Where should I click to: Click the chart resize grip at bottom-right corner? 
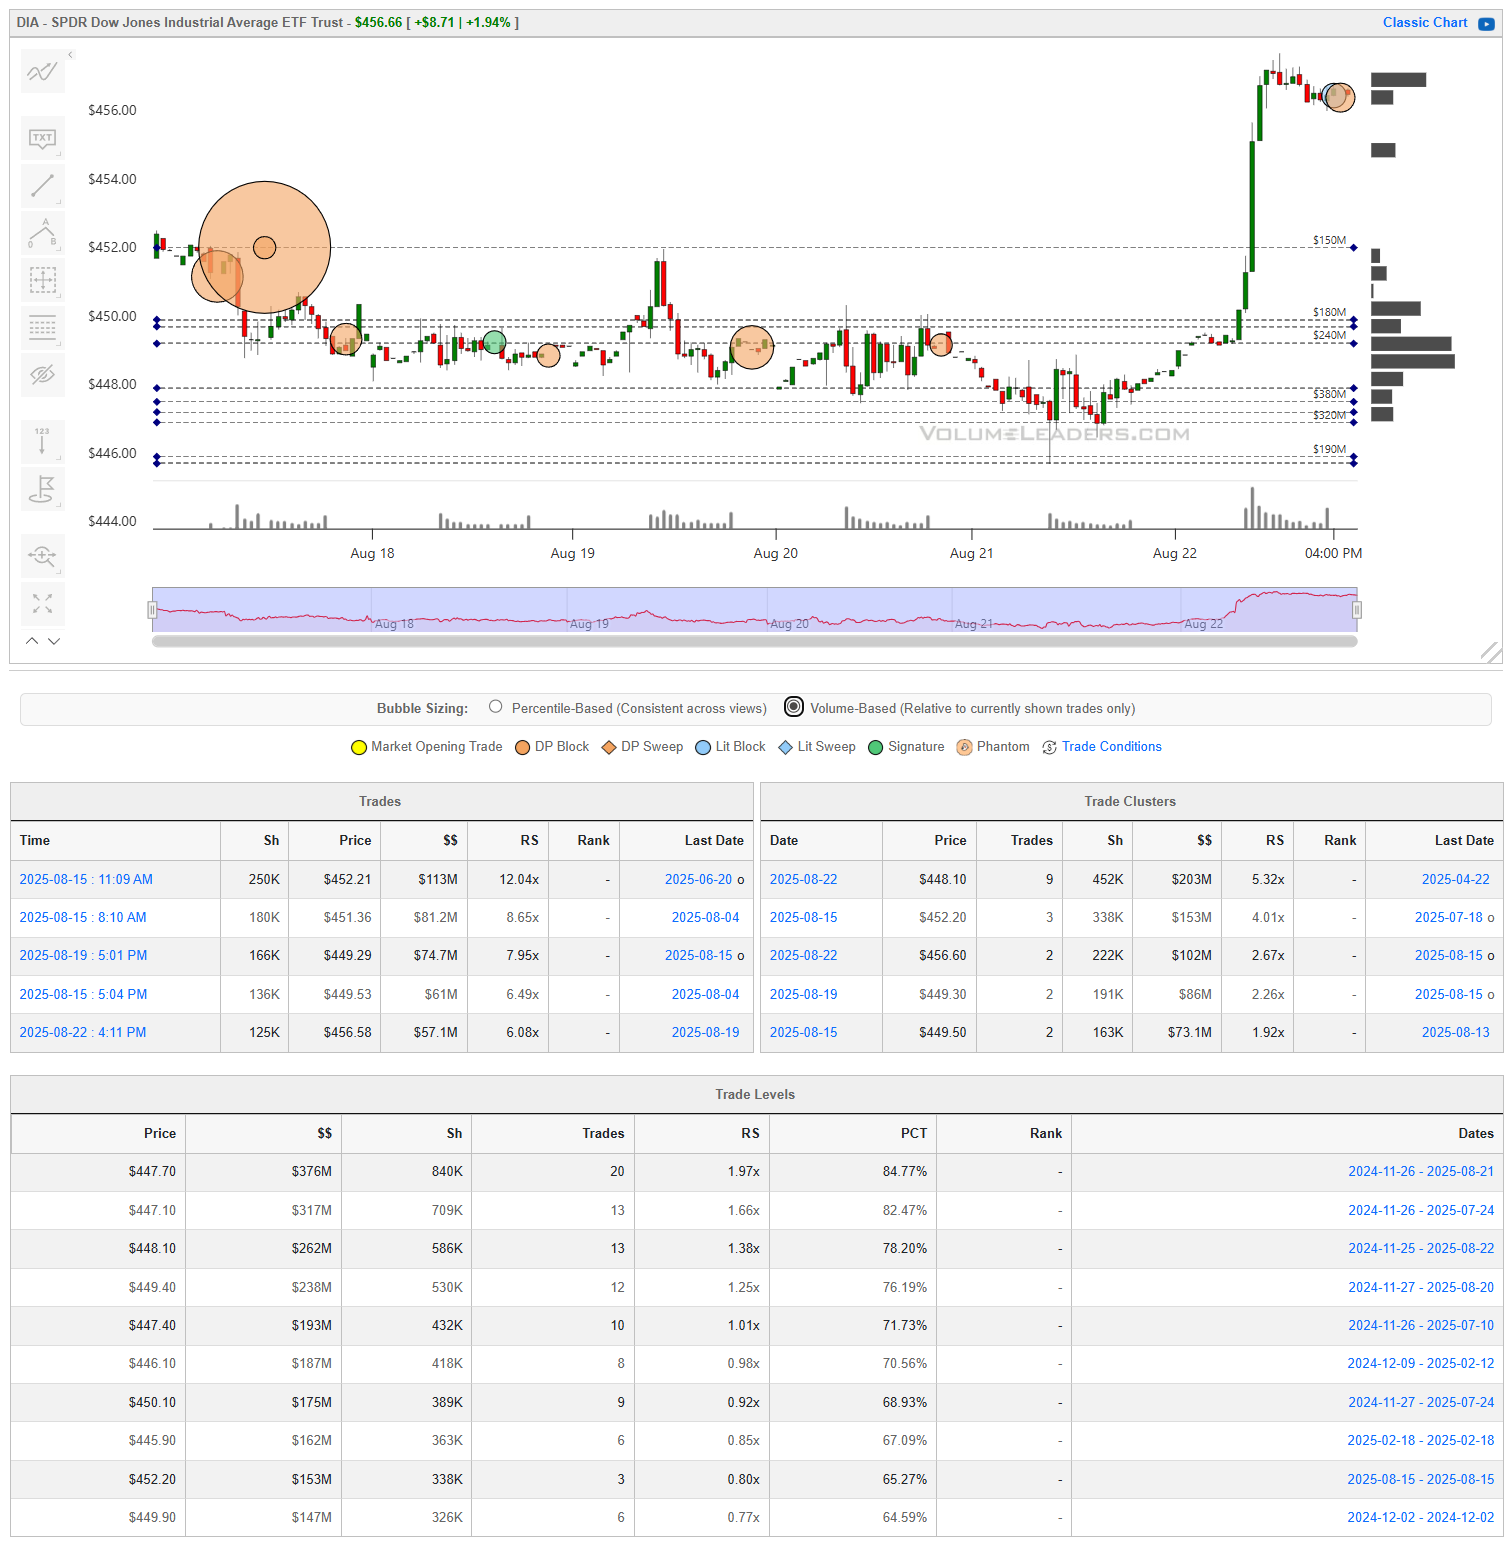click(1491, 652)
